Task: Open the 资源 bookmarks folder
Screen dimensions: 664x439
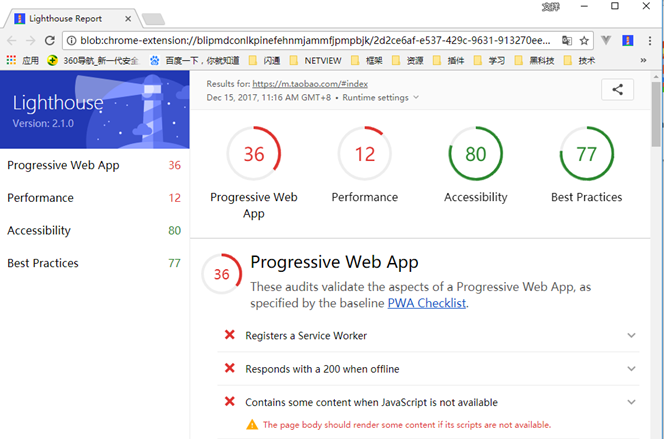Action: 408,61
